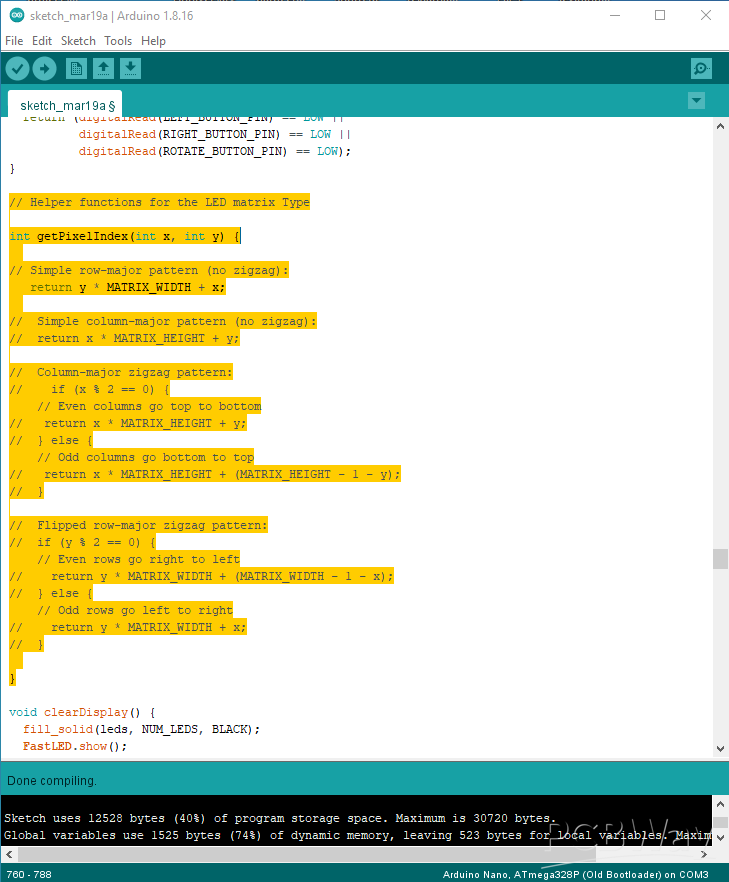
Task: Select the sketch_mar19a tab
Action: [67, 105]
